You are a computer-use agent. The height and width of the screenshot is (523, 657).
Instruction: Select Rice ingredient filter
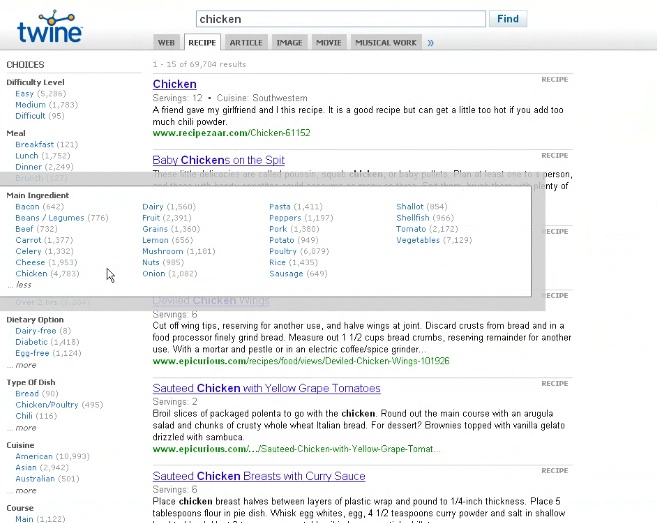pyautogui.click(x=277, y=262)
